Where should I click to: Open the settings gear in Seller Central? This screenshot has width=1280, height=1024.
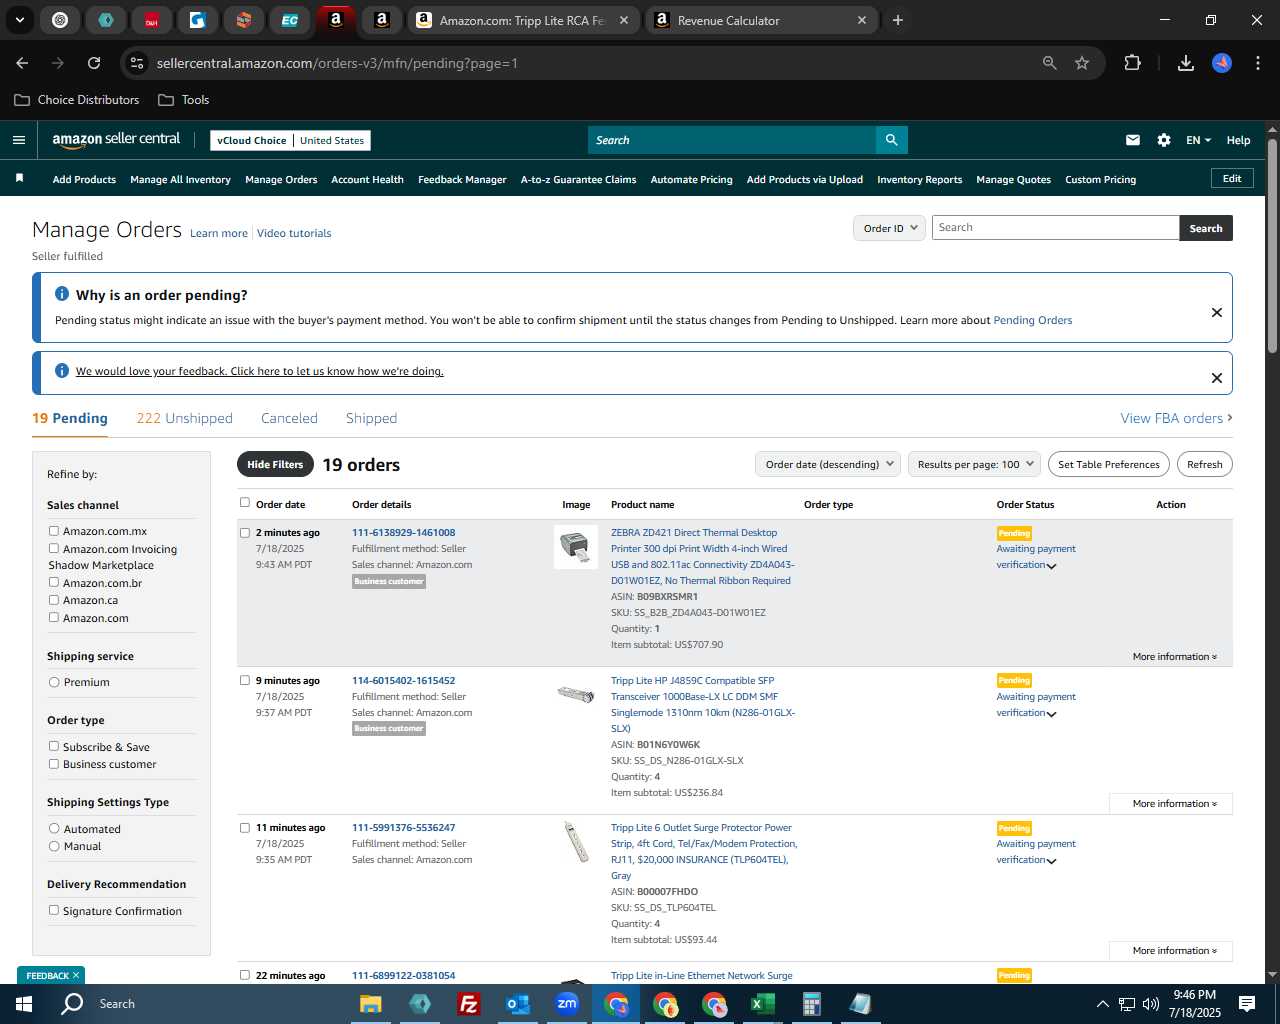click(1164, 140)
